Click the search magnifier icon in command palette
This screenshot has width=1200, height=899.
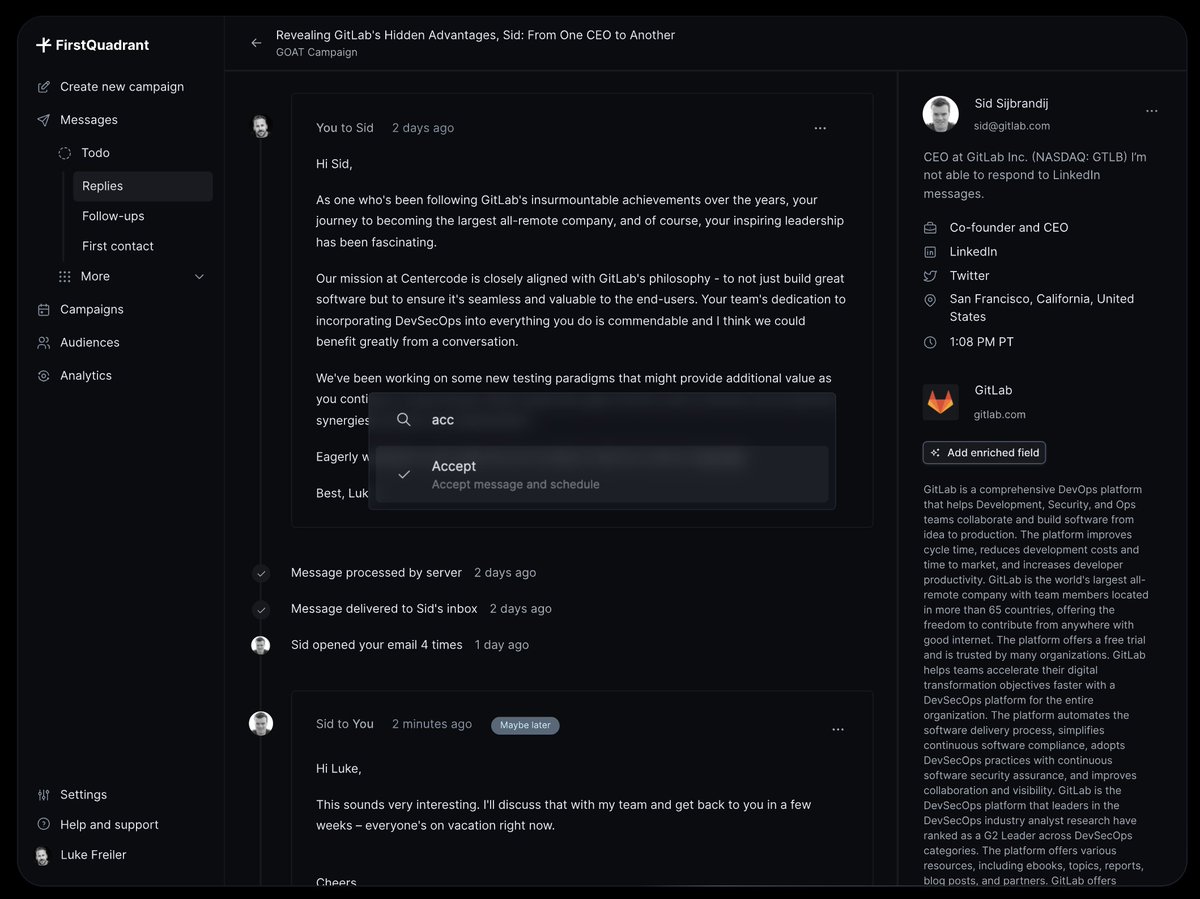coord(404,420)
